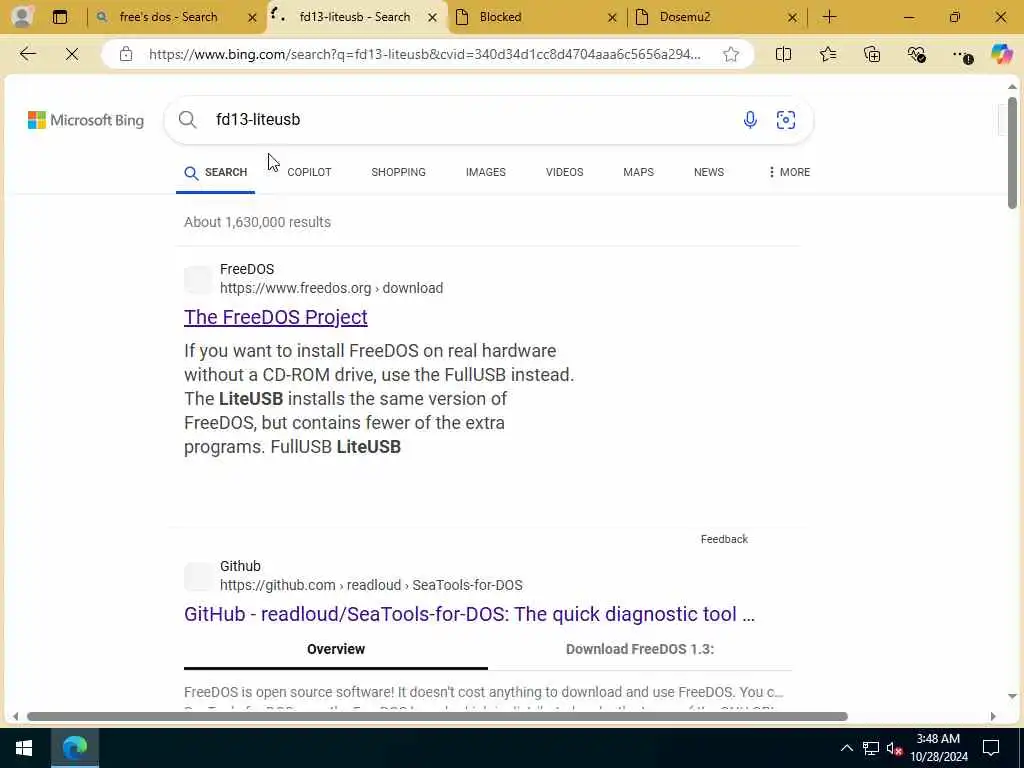Viewport: 1024px width, 768px height.
Task: Close the Dosemu2 tab
Action: coord(792,18)
